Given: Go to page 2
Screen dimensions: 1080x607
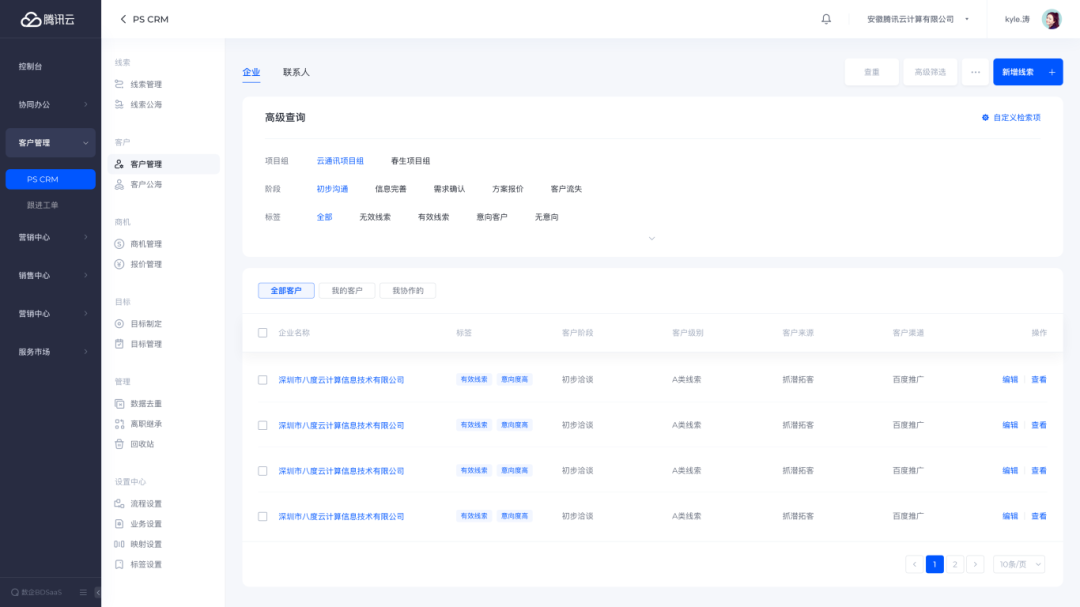Looking at the screenshot, I should [955, 564].
